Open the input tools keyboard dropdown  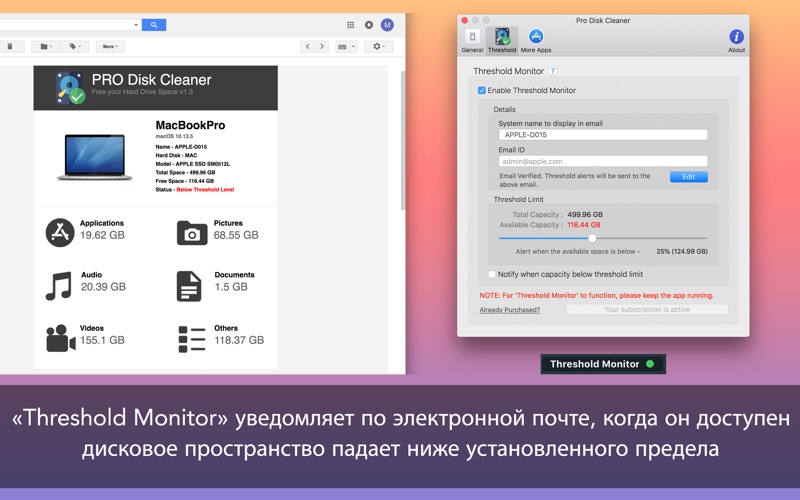click(346, 46)
